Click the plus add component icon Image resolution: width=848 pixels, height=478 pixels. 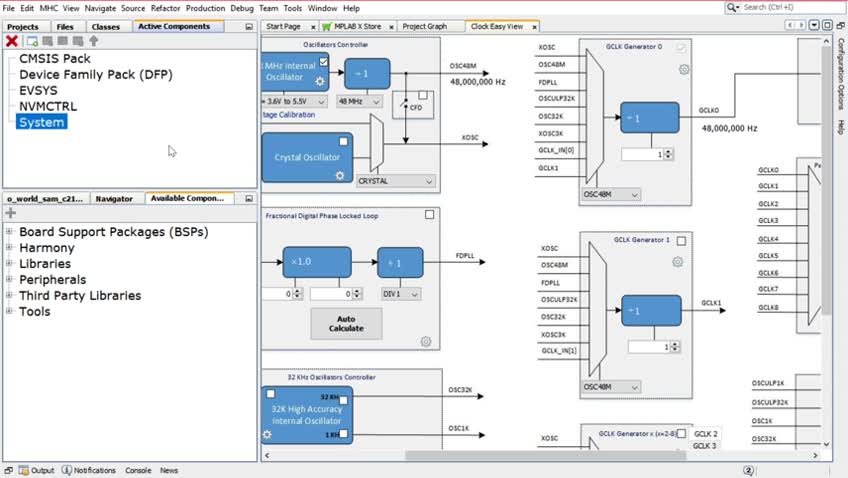point(11,213)
